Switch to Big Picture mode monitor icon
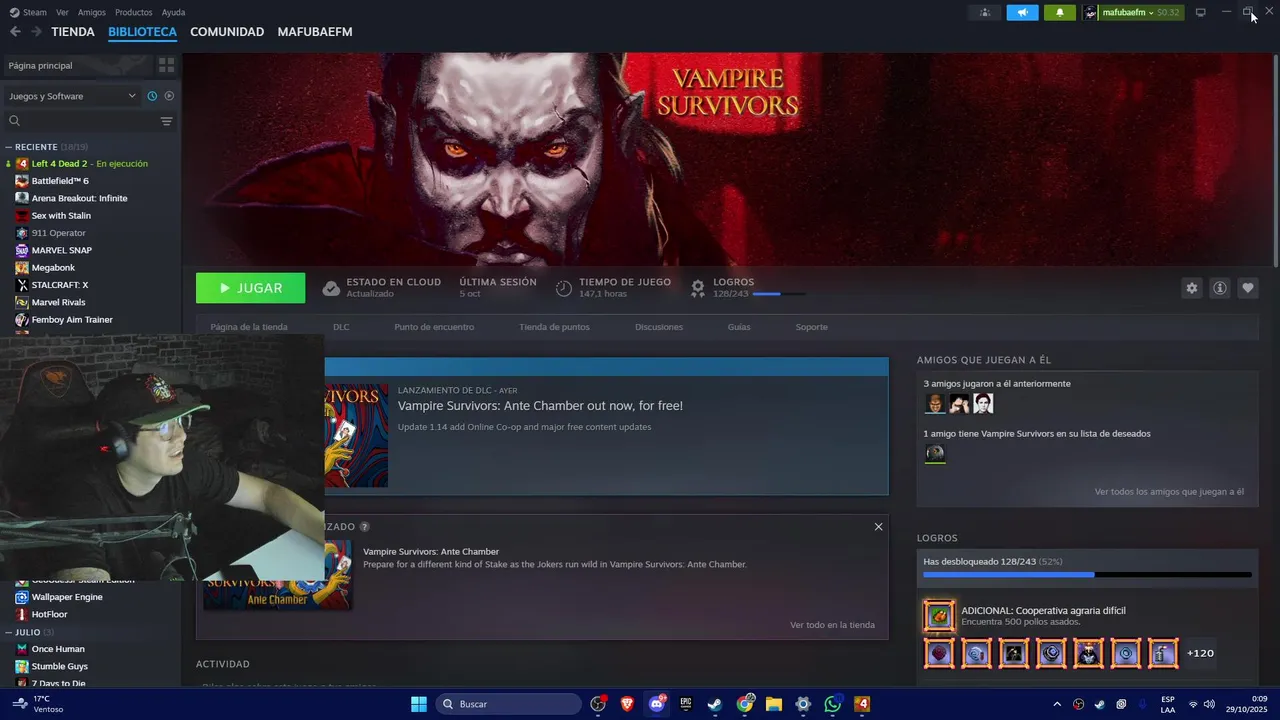 click(x=1200, y=12)
